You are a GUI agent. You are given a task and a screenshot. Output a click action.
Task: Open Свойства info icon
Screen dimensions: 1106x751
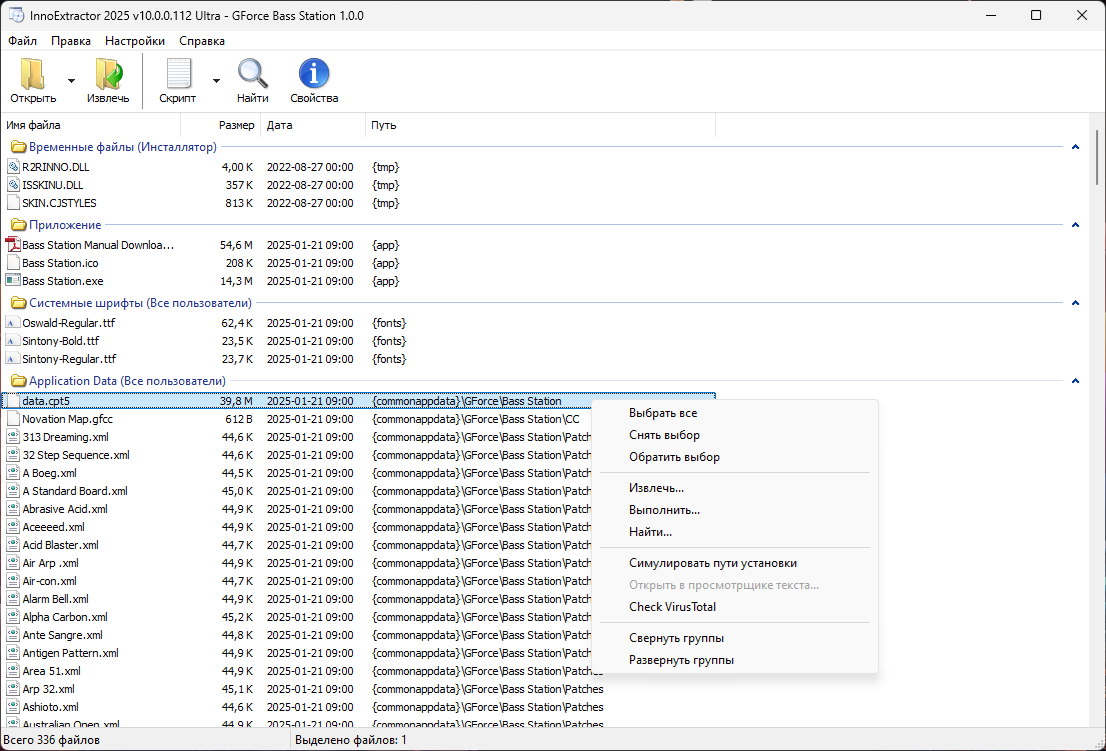point(314,74)
